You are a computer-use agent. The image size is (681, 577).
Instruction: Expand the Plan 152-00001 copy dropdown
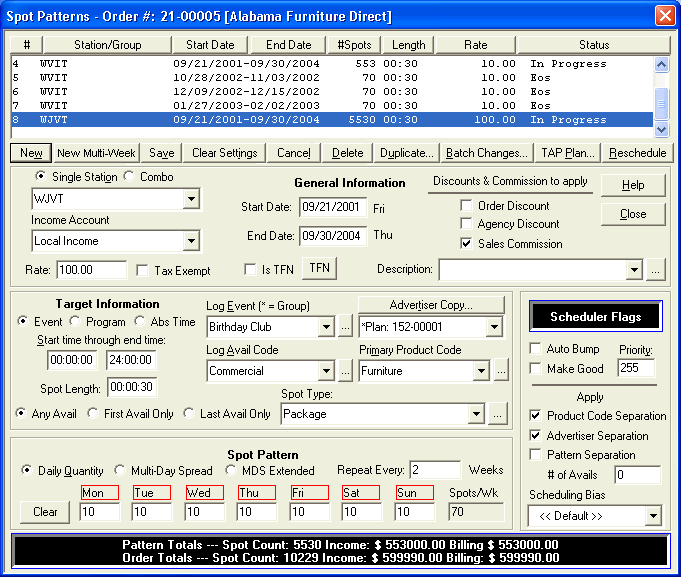tap(494, 327)
